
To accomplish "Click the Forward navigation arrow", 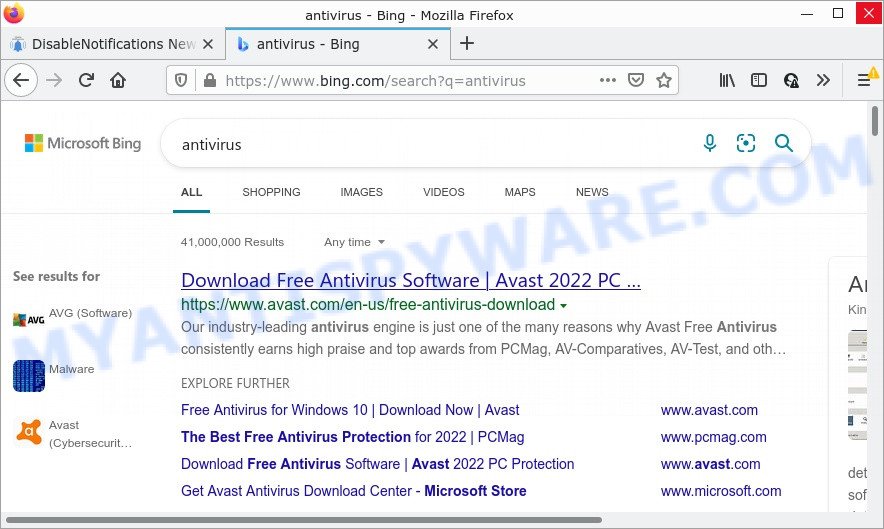I will (54, 81).
